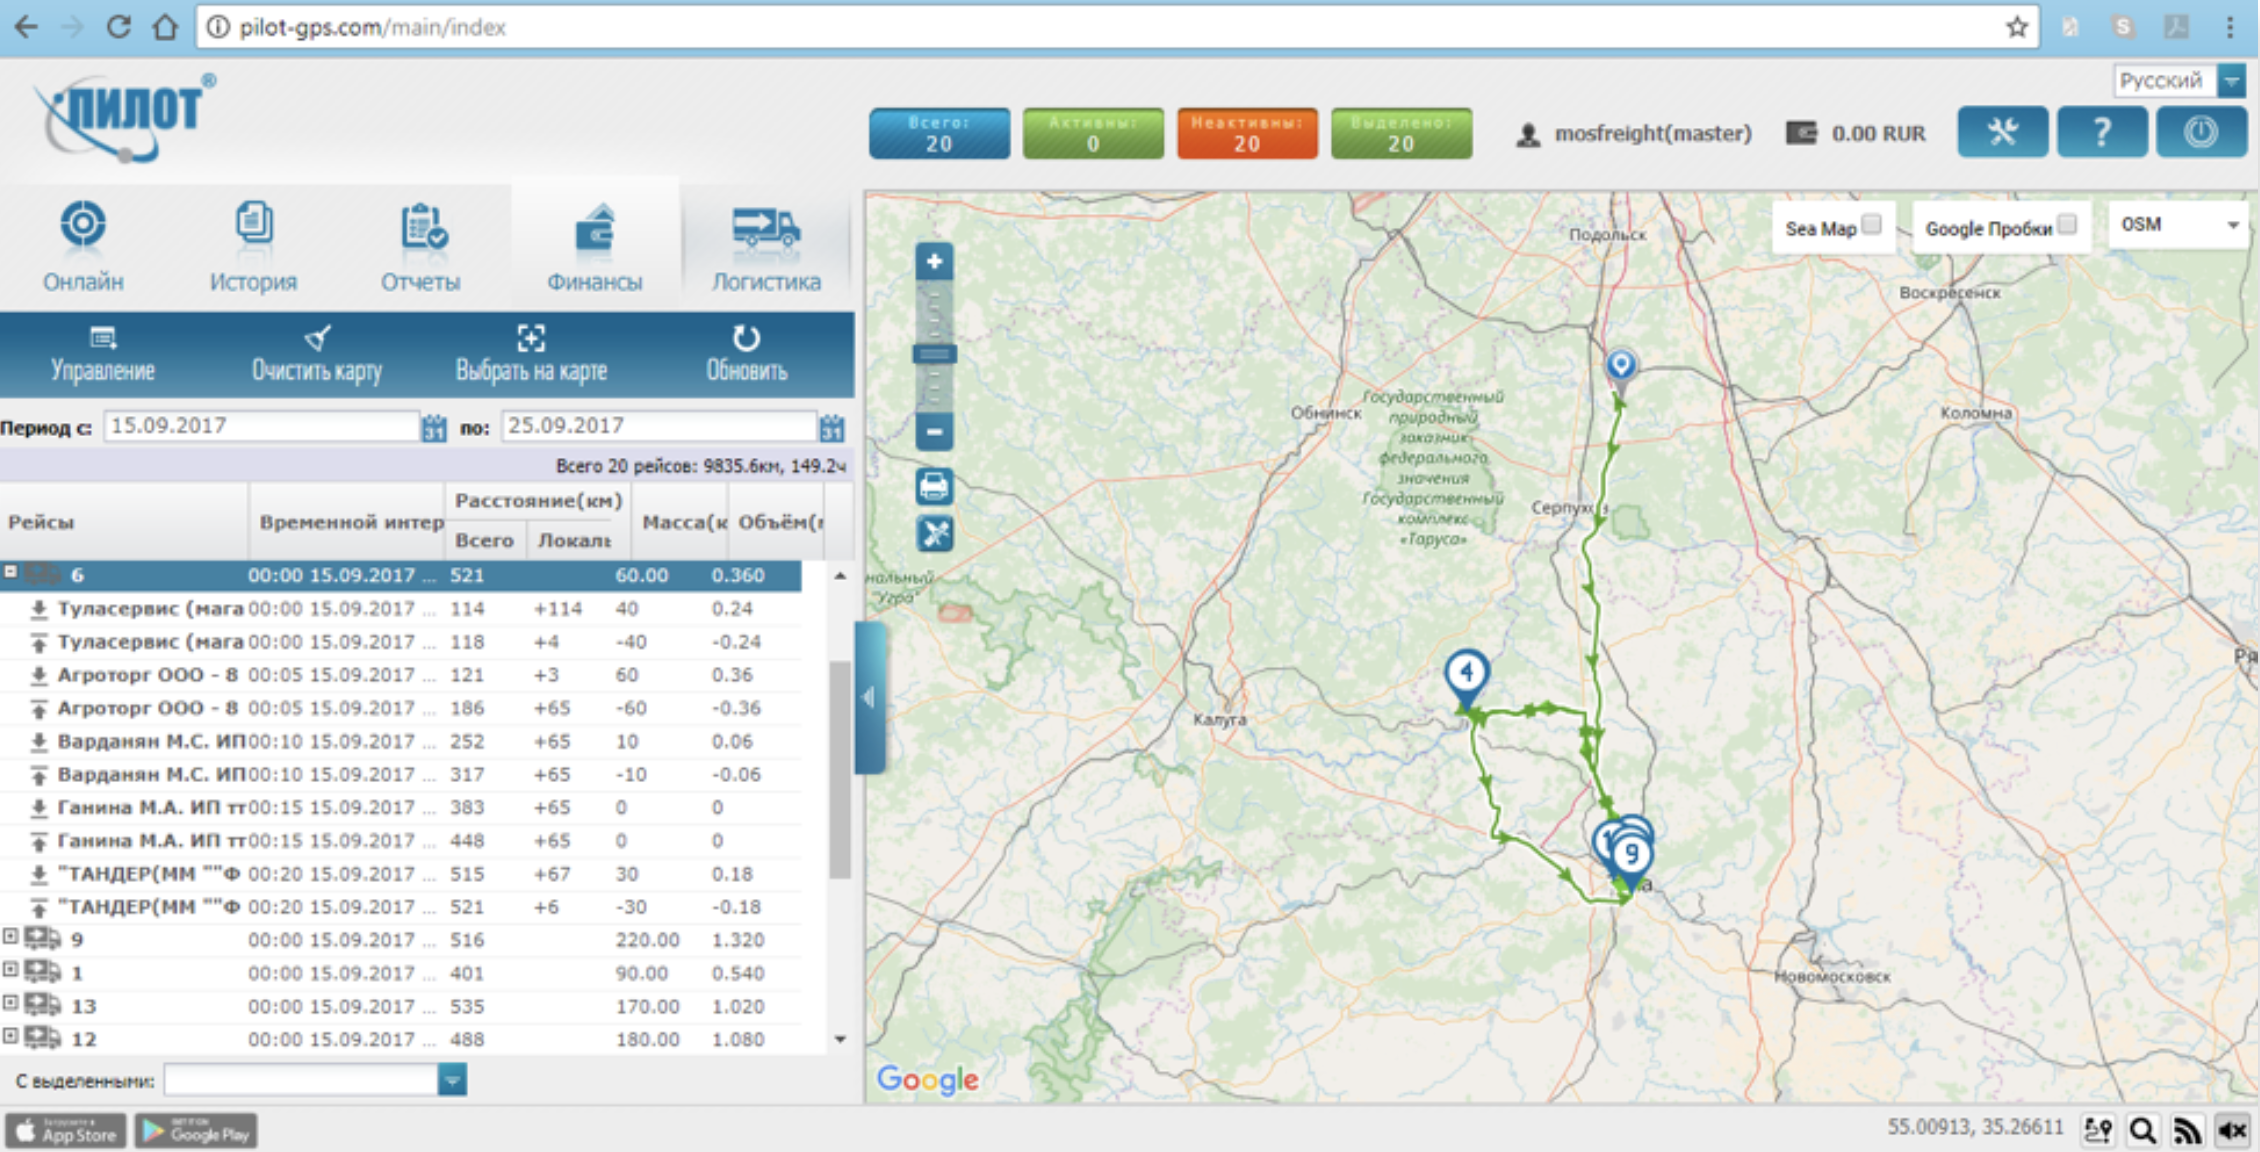Zoom in with the map plus button
2260x1152 pixels.
tap(934, 262)
